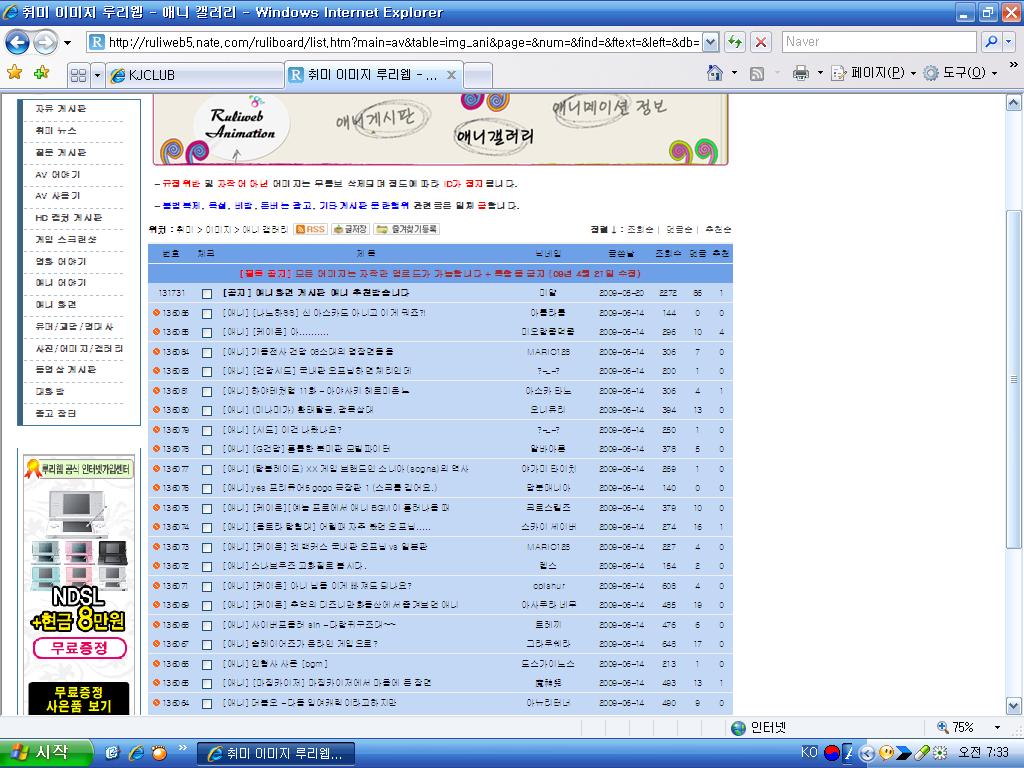Viewport: 1024px width, 768px height.
Task: Open the Quick Tabs grid icon
Action: (x=78, y=75)
